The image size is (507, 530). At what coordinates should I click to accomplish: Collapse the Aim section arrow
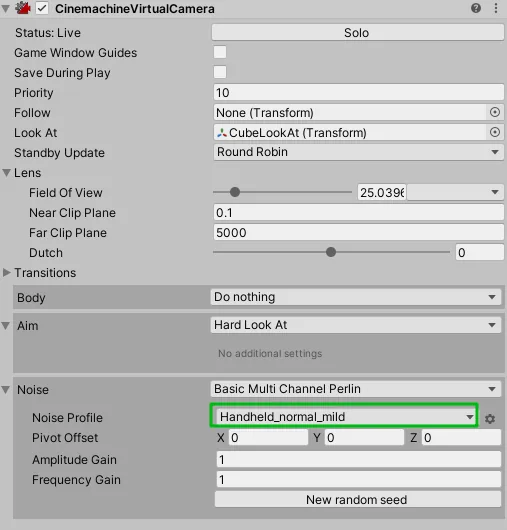point(5,326)
